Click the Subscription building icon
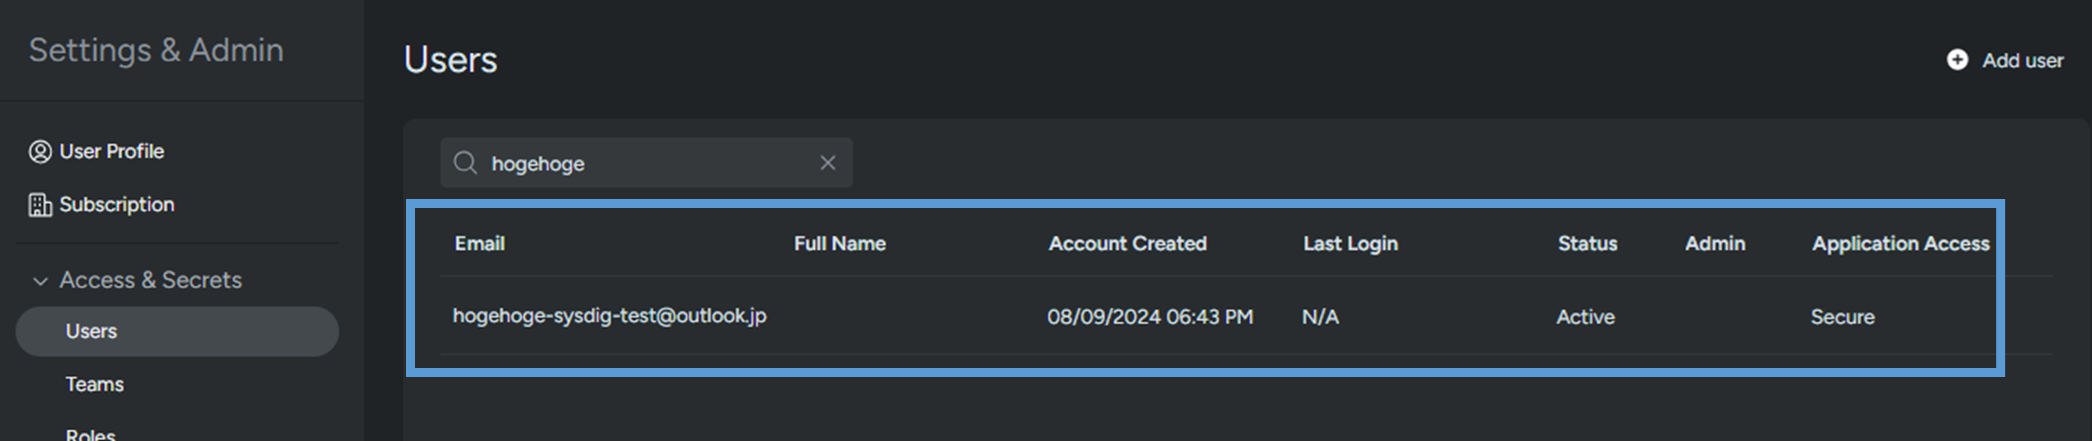The image size is (2092, 441). pos(40,205)
